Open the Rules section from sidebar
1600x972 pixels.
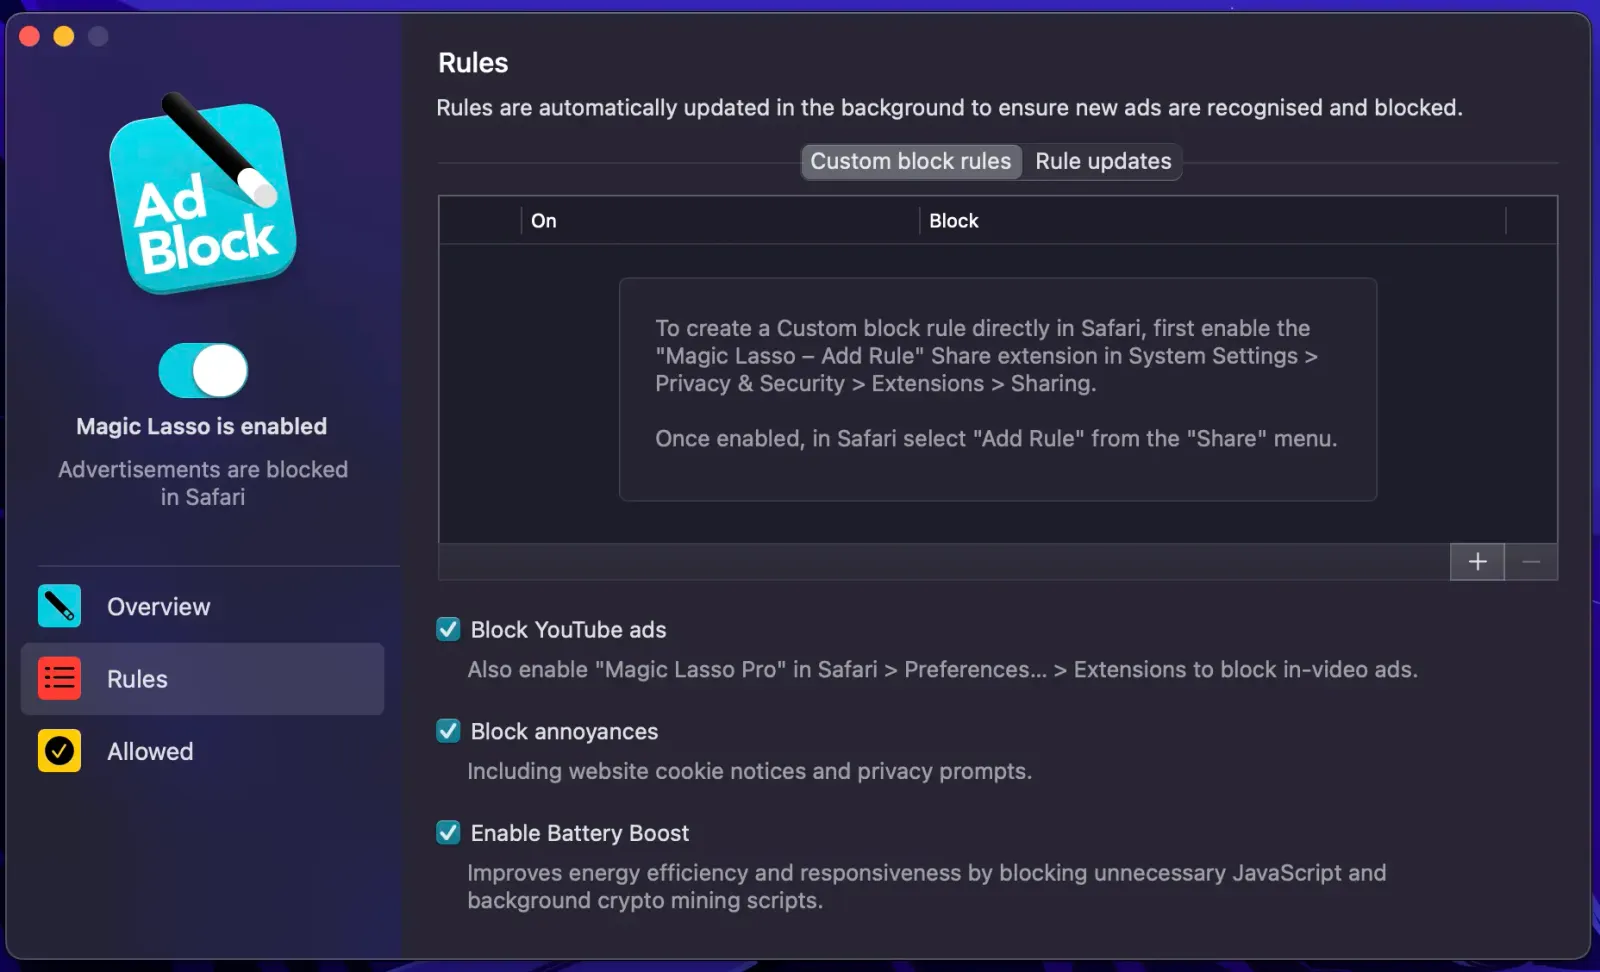135,678
